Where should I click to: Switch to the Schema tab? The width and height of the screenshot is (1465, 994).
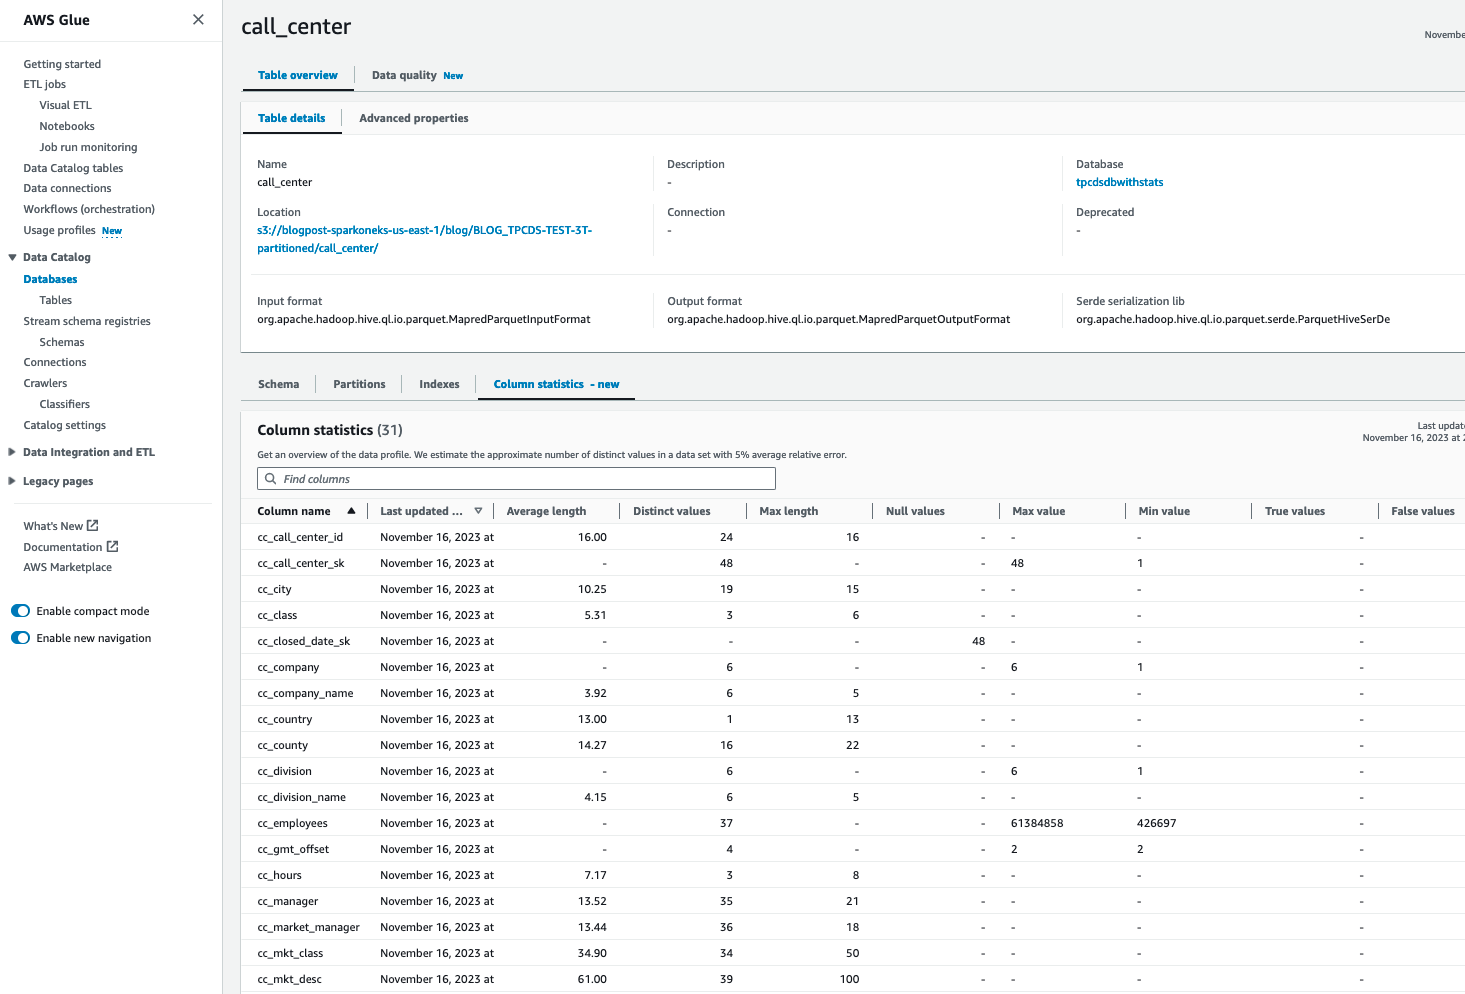(278, 384)
